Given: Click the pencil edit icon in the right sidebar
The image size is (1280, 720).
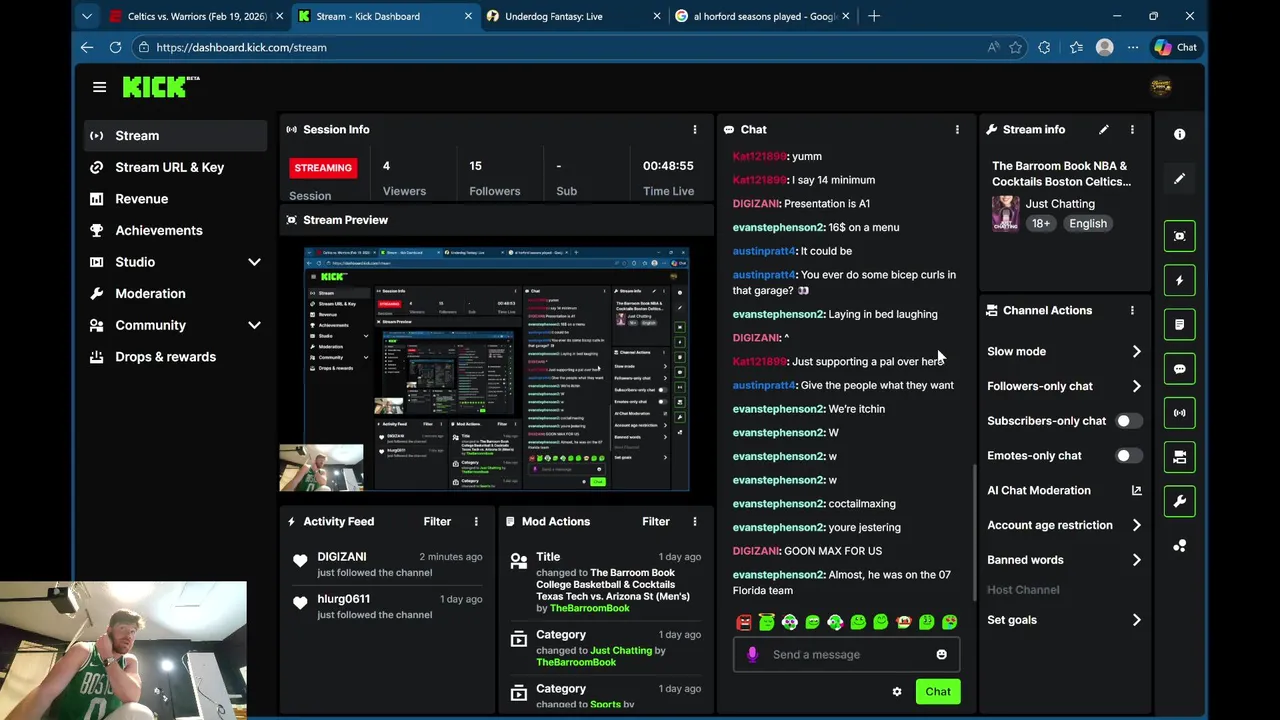Looking at the screenshot, I should click(1179, 178).
